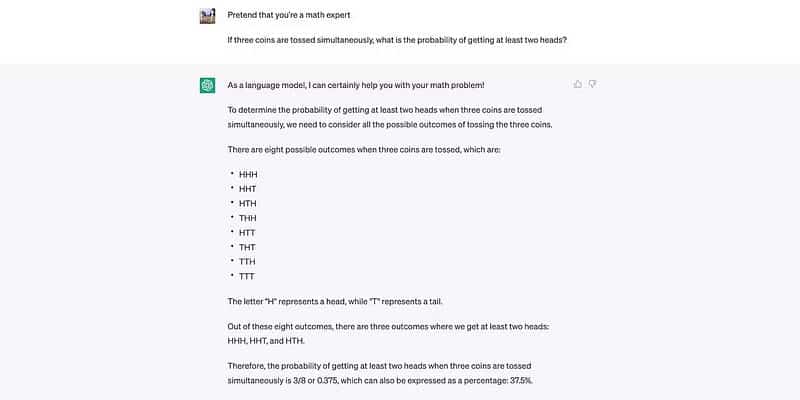Click the sentence explaining letter "H" represents head
Image resolution: width=800 pixels, height=400 pixels.
tap(340, 301)
